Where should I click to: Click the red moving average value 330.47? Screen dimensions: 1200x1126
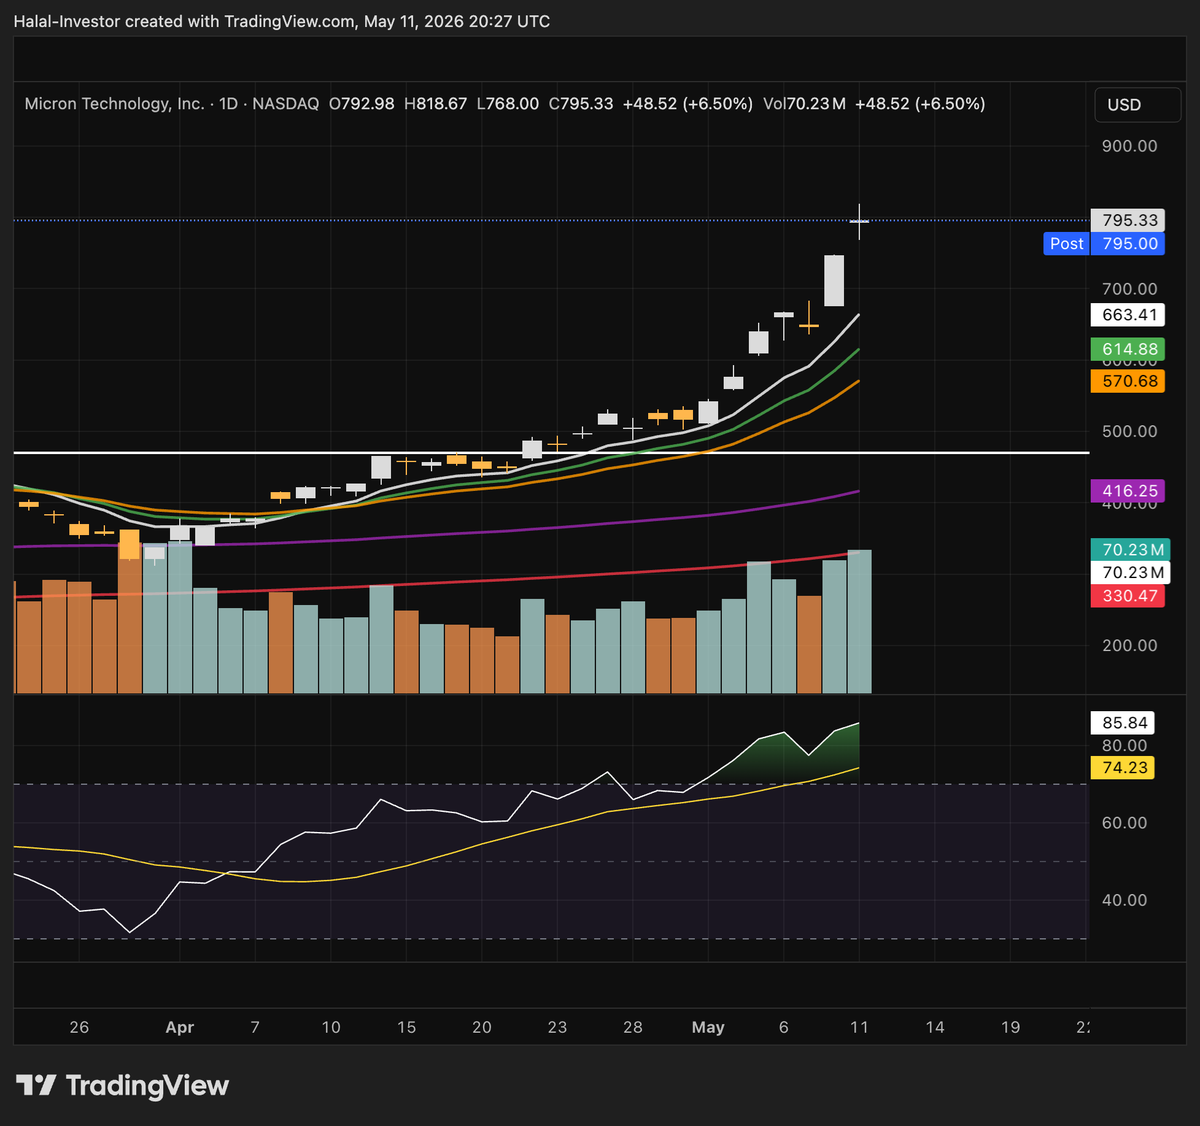point(1130,596)
